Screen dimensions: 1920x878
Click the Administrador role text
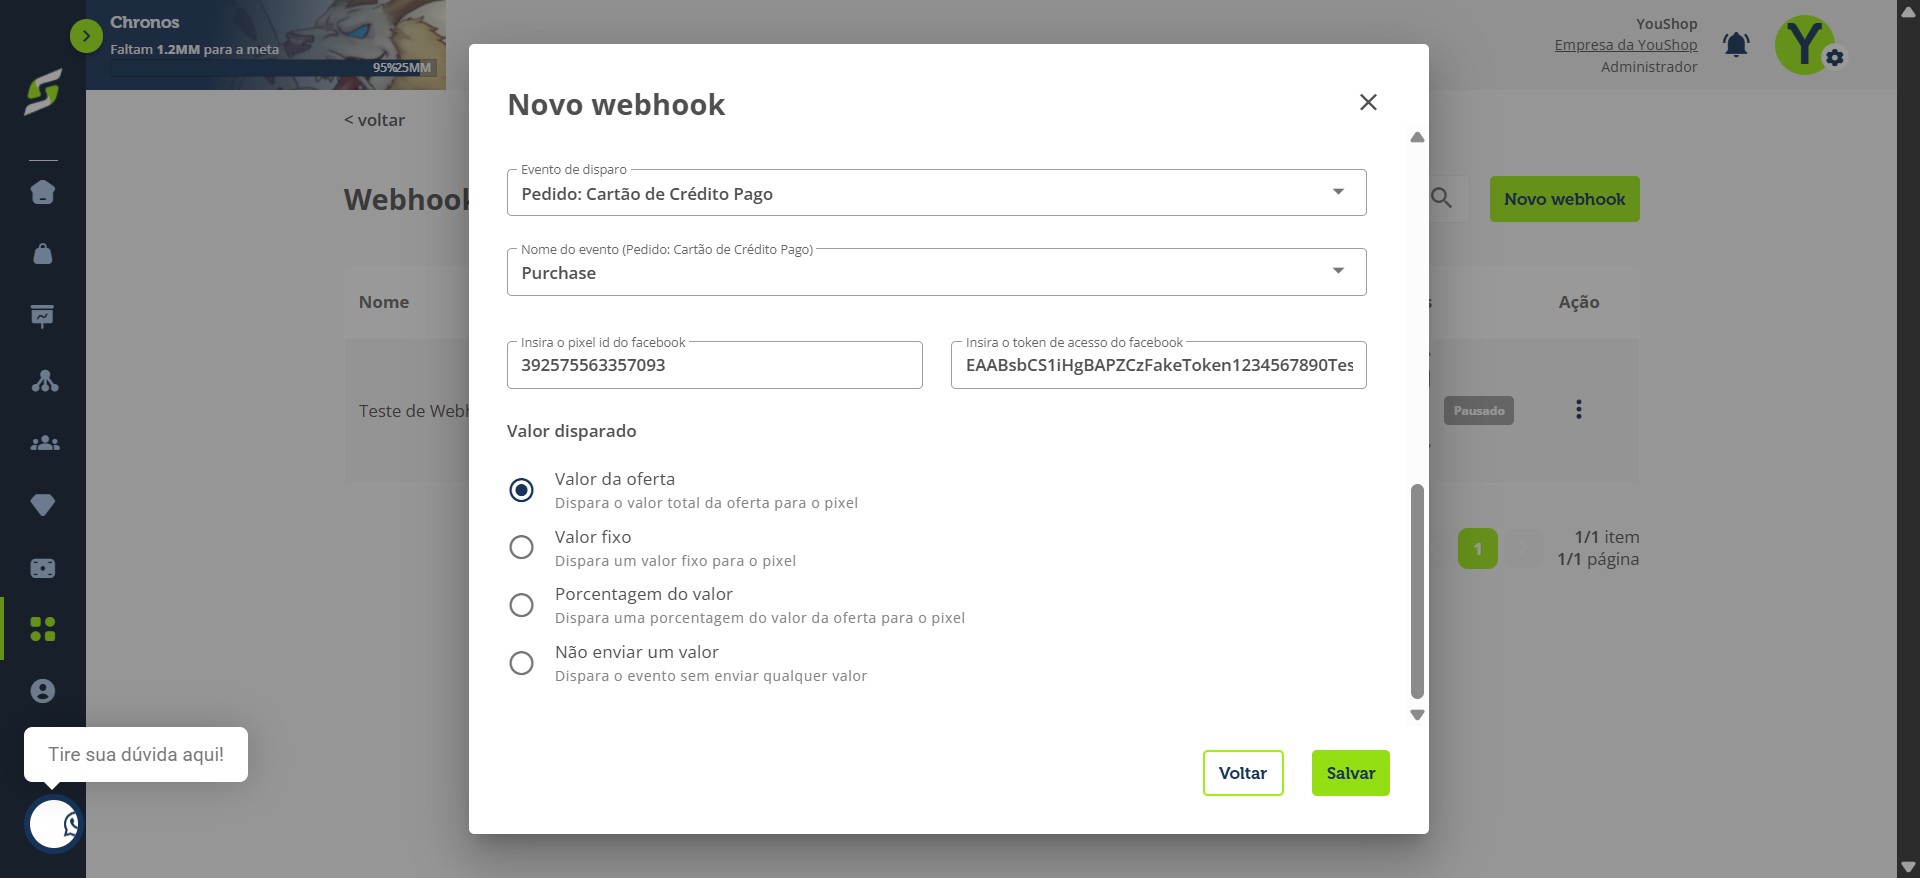[1649, 67]
